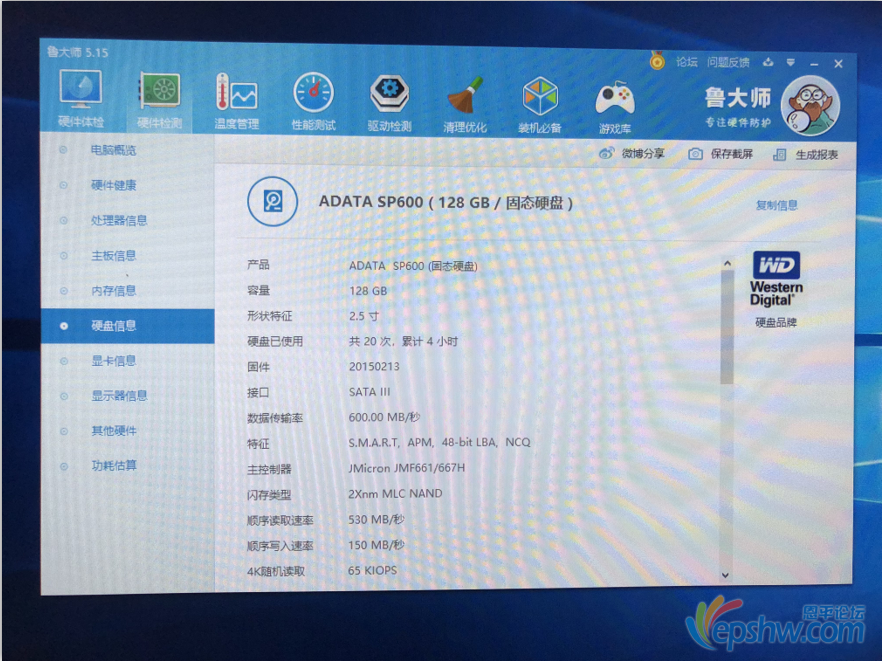Click the gold medal icon in title bar

657,60
